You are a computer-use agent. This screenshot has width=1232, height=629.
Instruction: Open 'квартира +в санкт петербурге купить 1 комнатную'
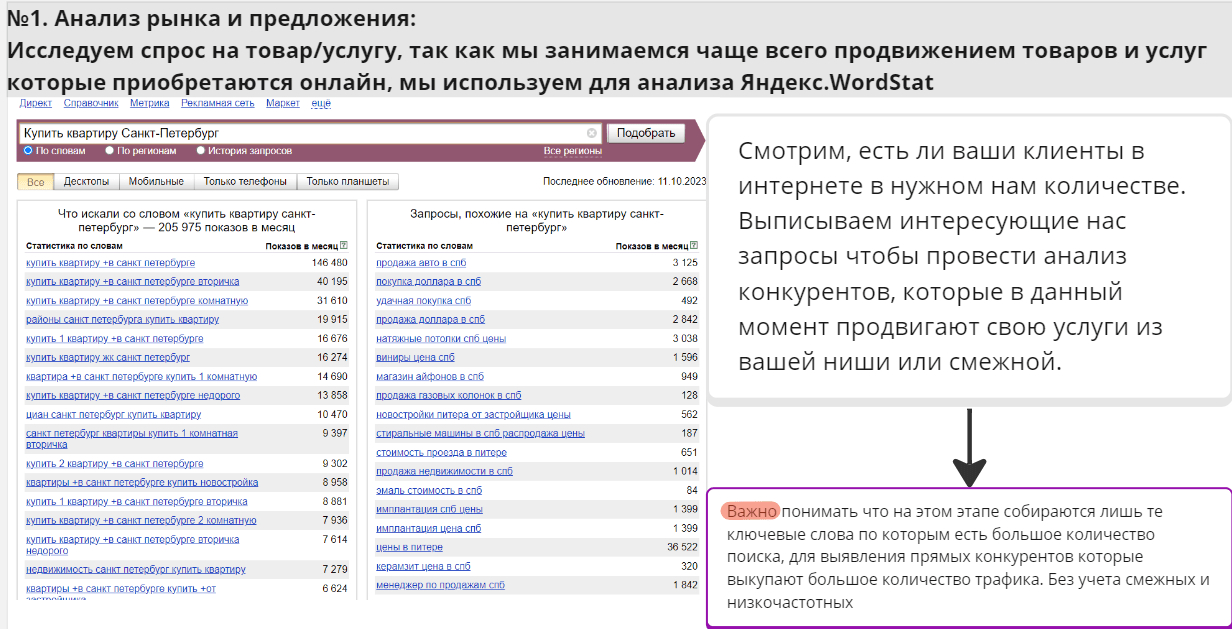click(x=141, y=376)
